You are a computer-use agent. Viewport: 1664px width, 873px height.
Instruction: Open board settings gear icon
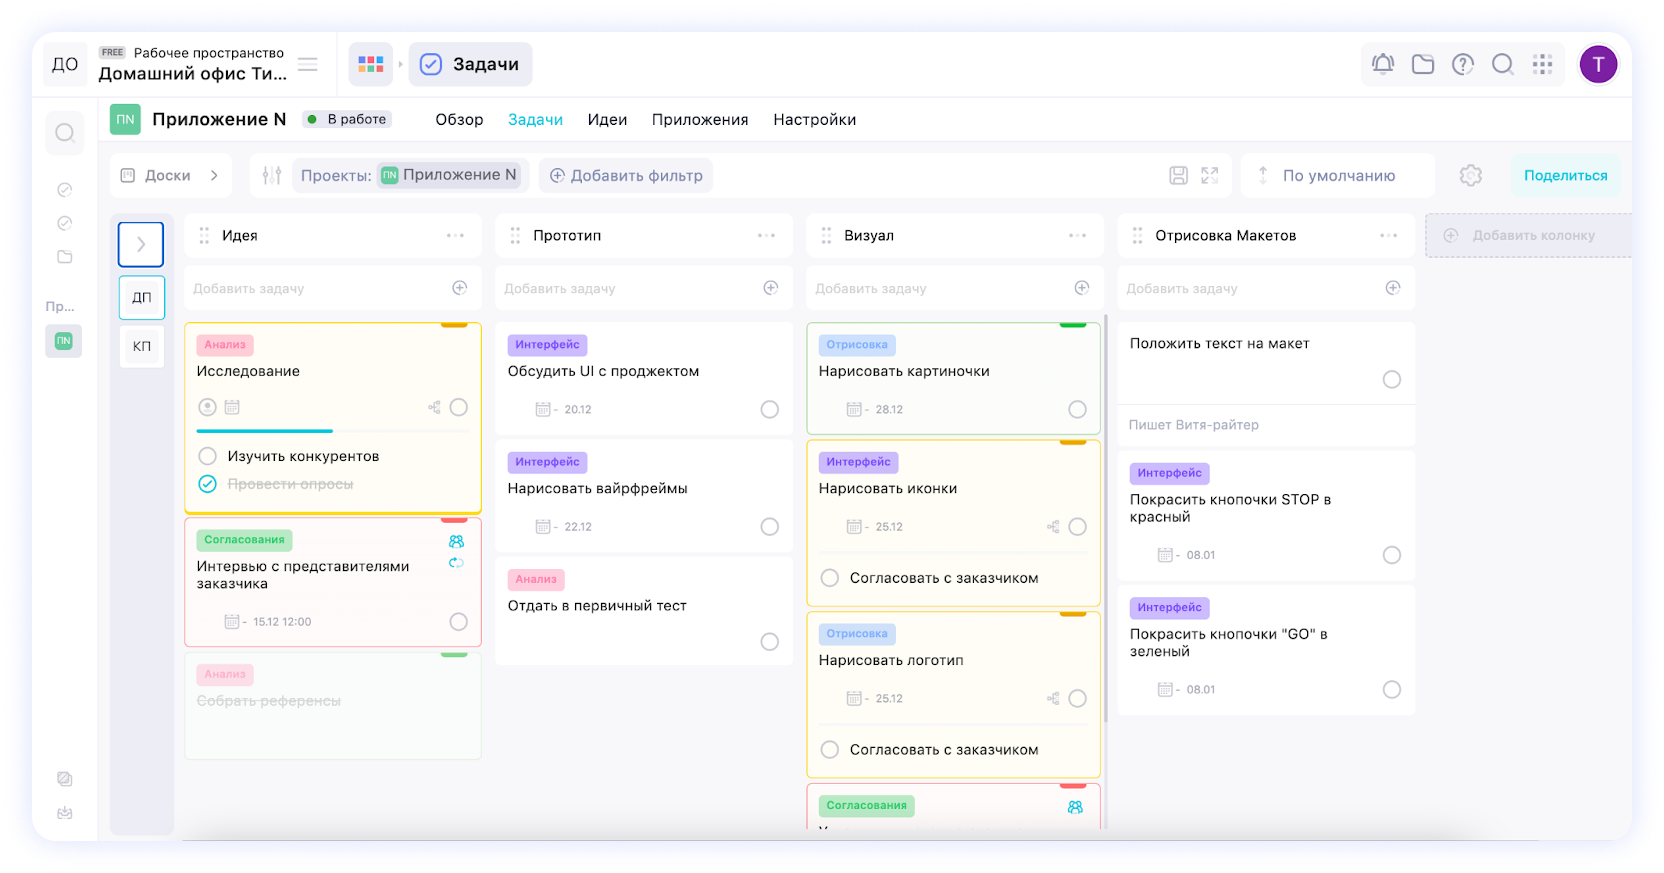[x=1470, y=176]
